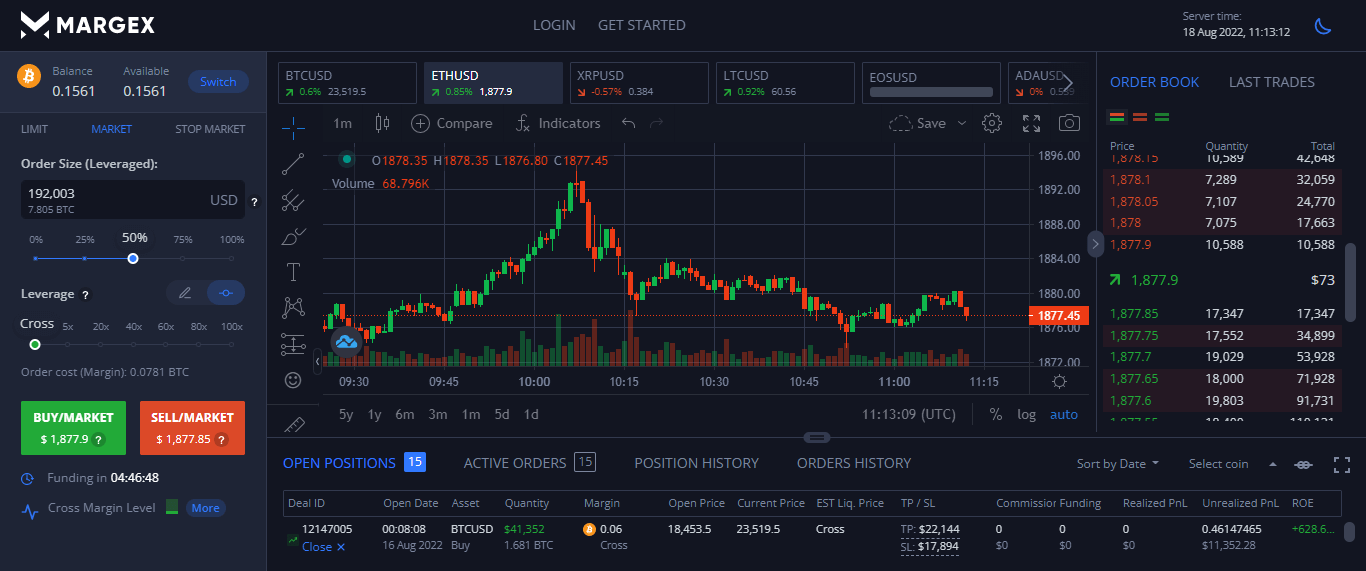1366x571 pixels.
Task: Select the crosshair cursor tool
Action: (293, 126)
